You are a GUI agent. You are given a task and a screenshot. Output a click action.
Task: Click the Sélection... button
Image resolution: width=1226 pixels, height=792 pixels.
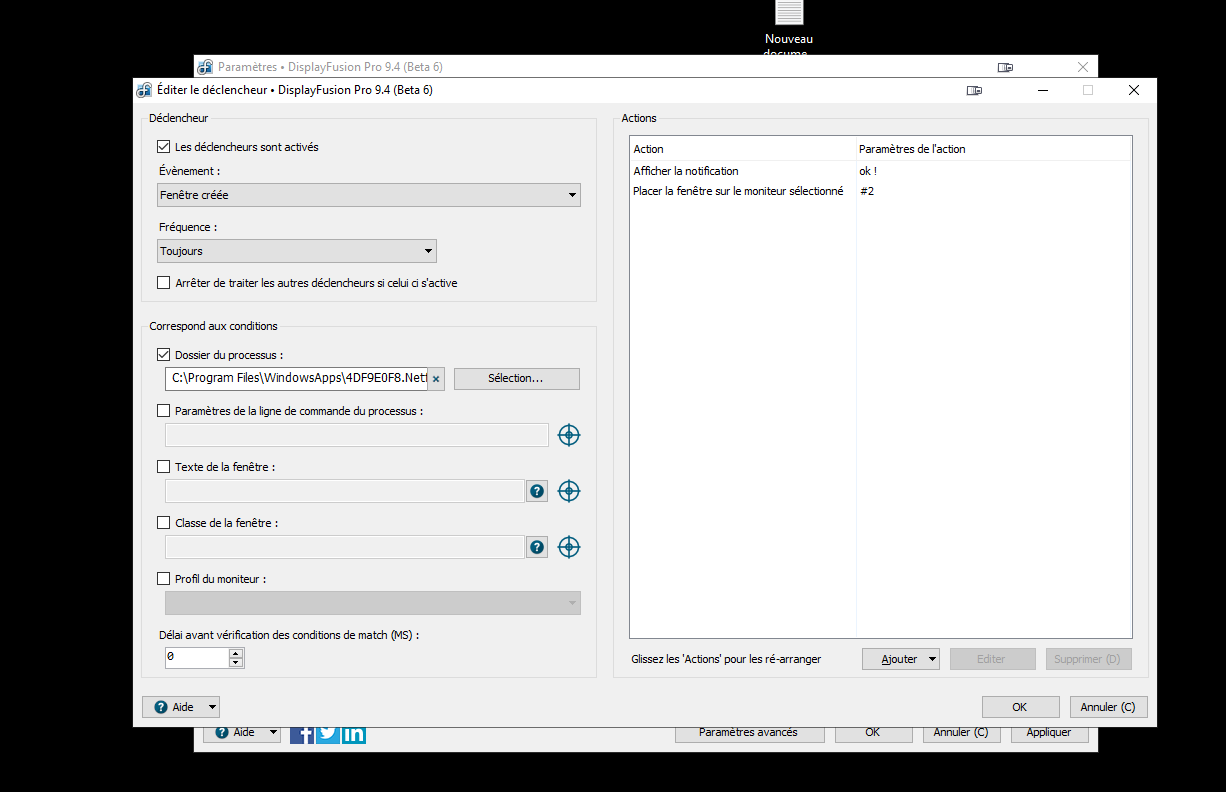pyautogui.click(x=516, y=379)
